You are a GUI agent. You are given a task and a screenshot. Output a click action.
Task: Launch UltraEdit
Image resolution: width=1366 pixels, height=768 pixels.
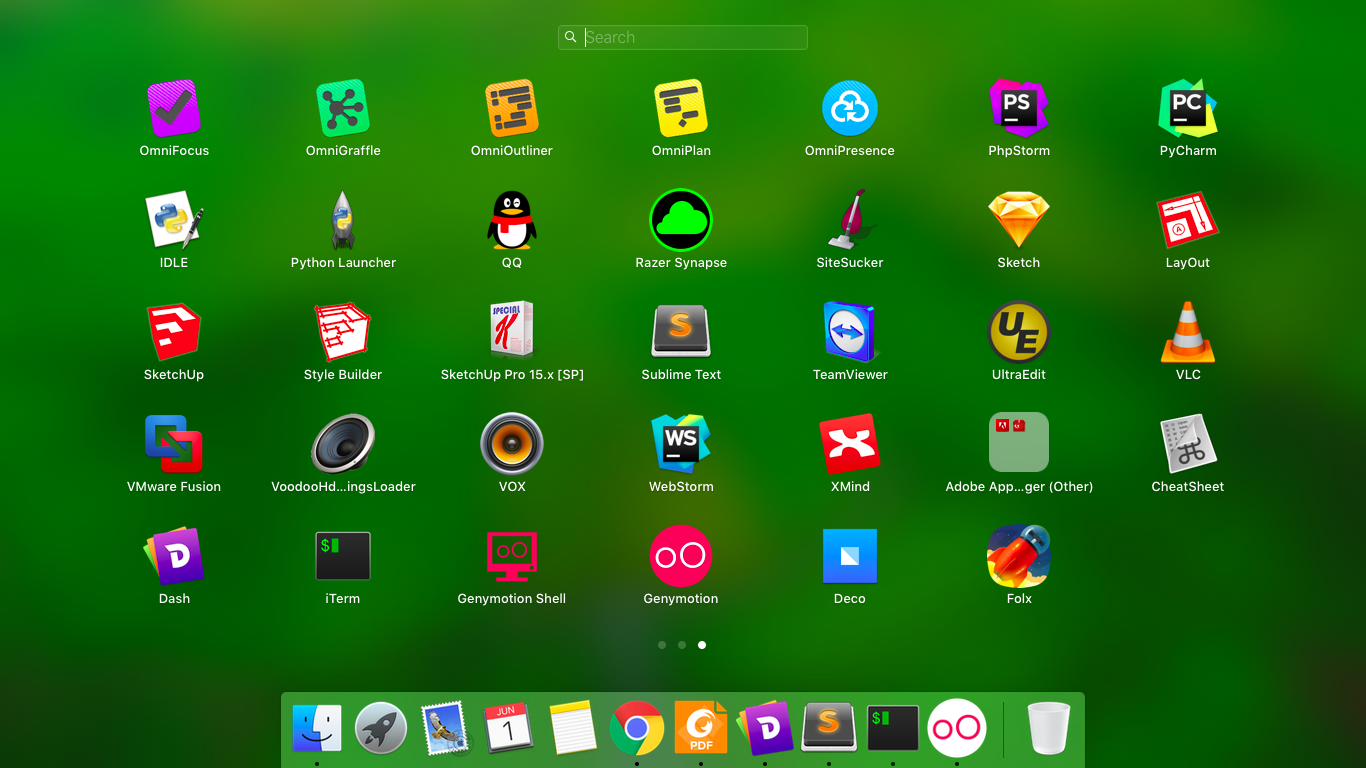click(1019, 332)
